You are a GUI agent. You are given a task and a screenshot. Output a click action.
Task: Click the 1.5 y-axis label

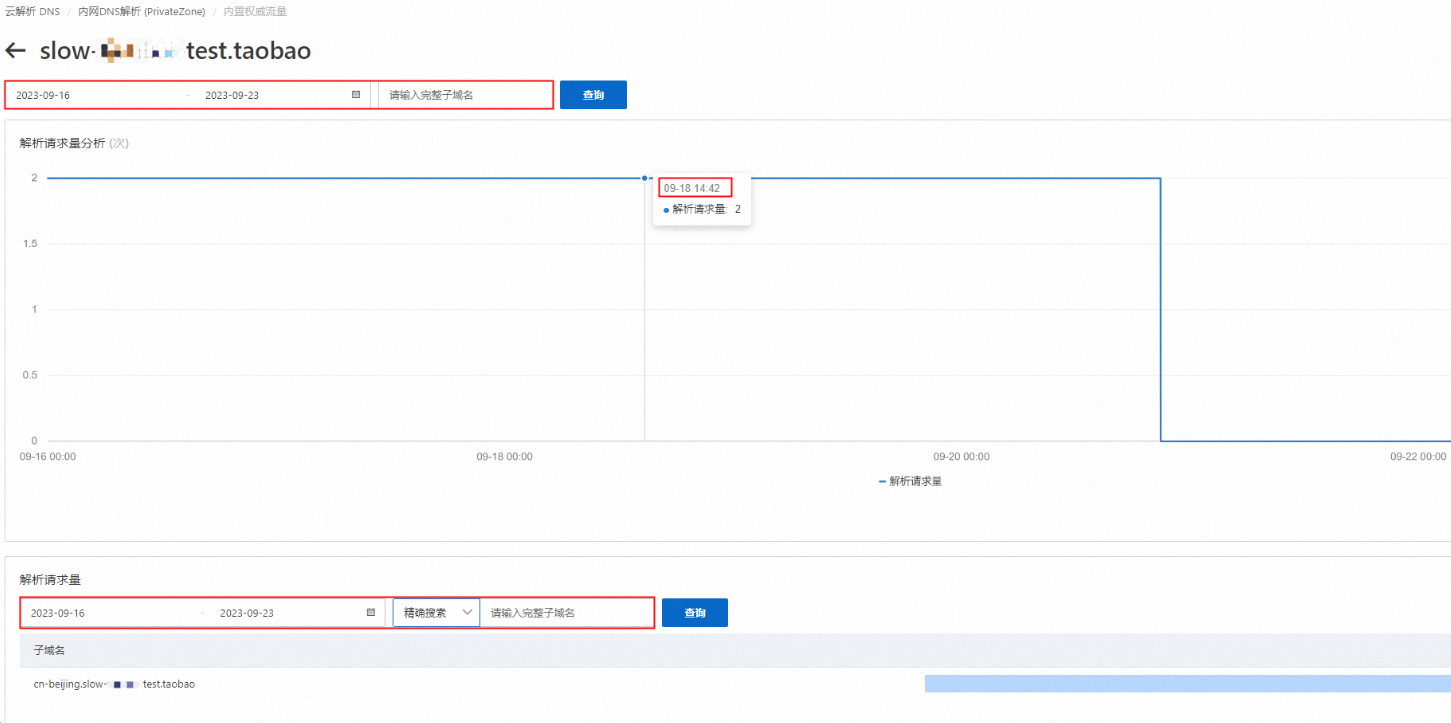[x=31, y=244]
